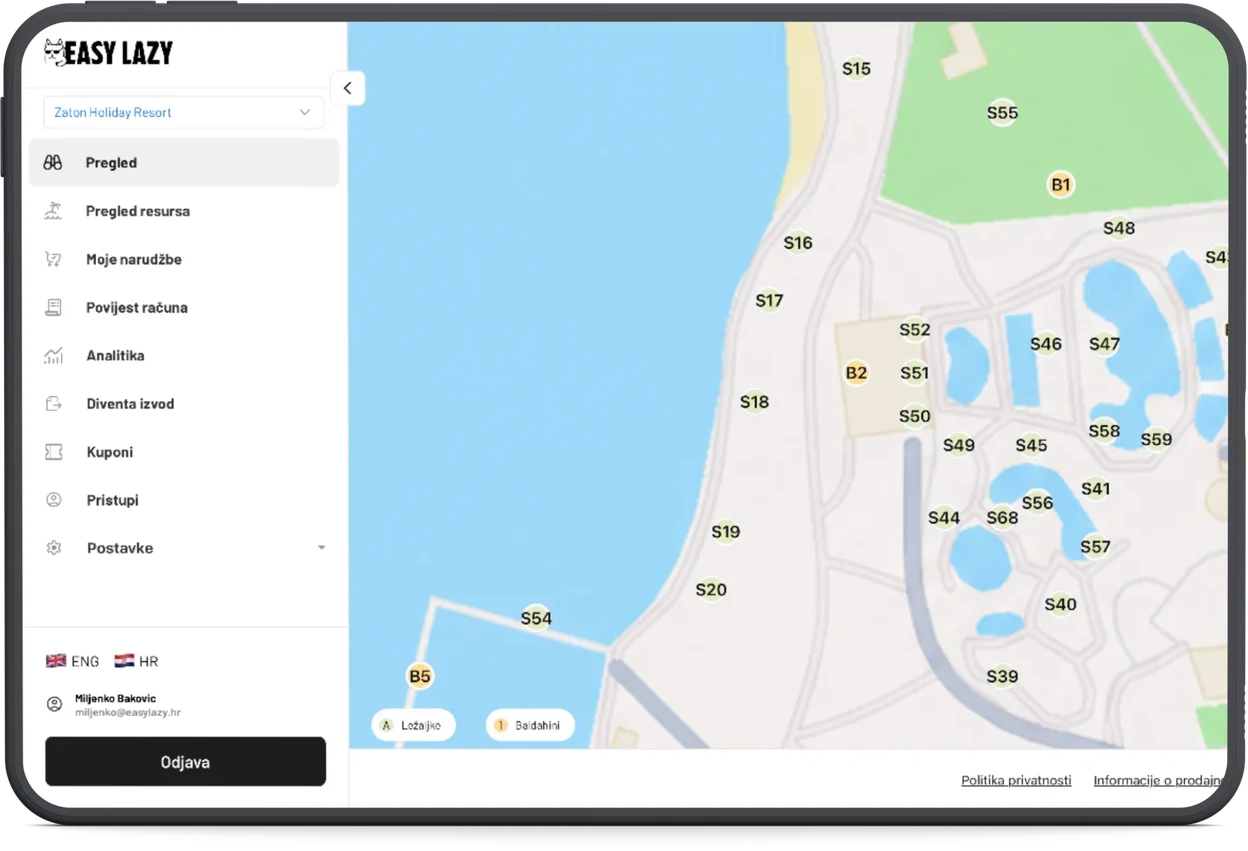This screenshot has height=851, width=1248.
Task: Select map marker S55
Action: pyautogui.click(x=1002, y=113)
